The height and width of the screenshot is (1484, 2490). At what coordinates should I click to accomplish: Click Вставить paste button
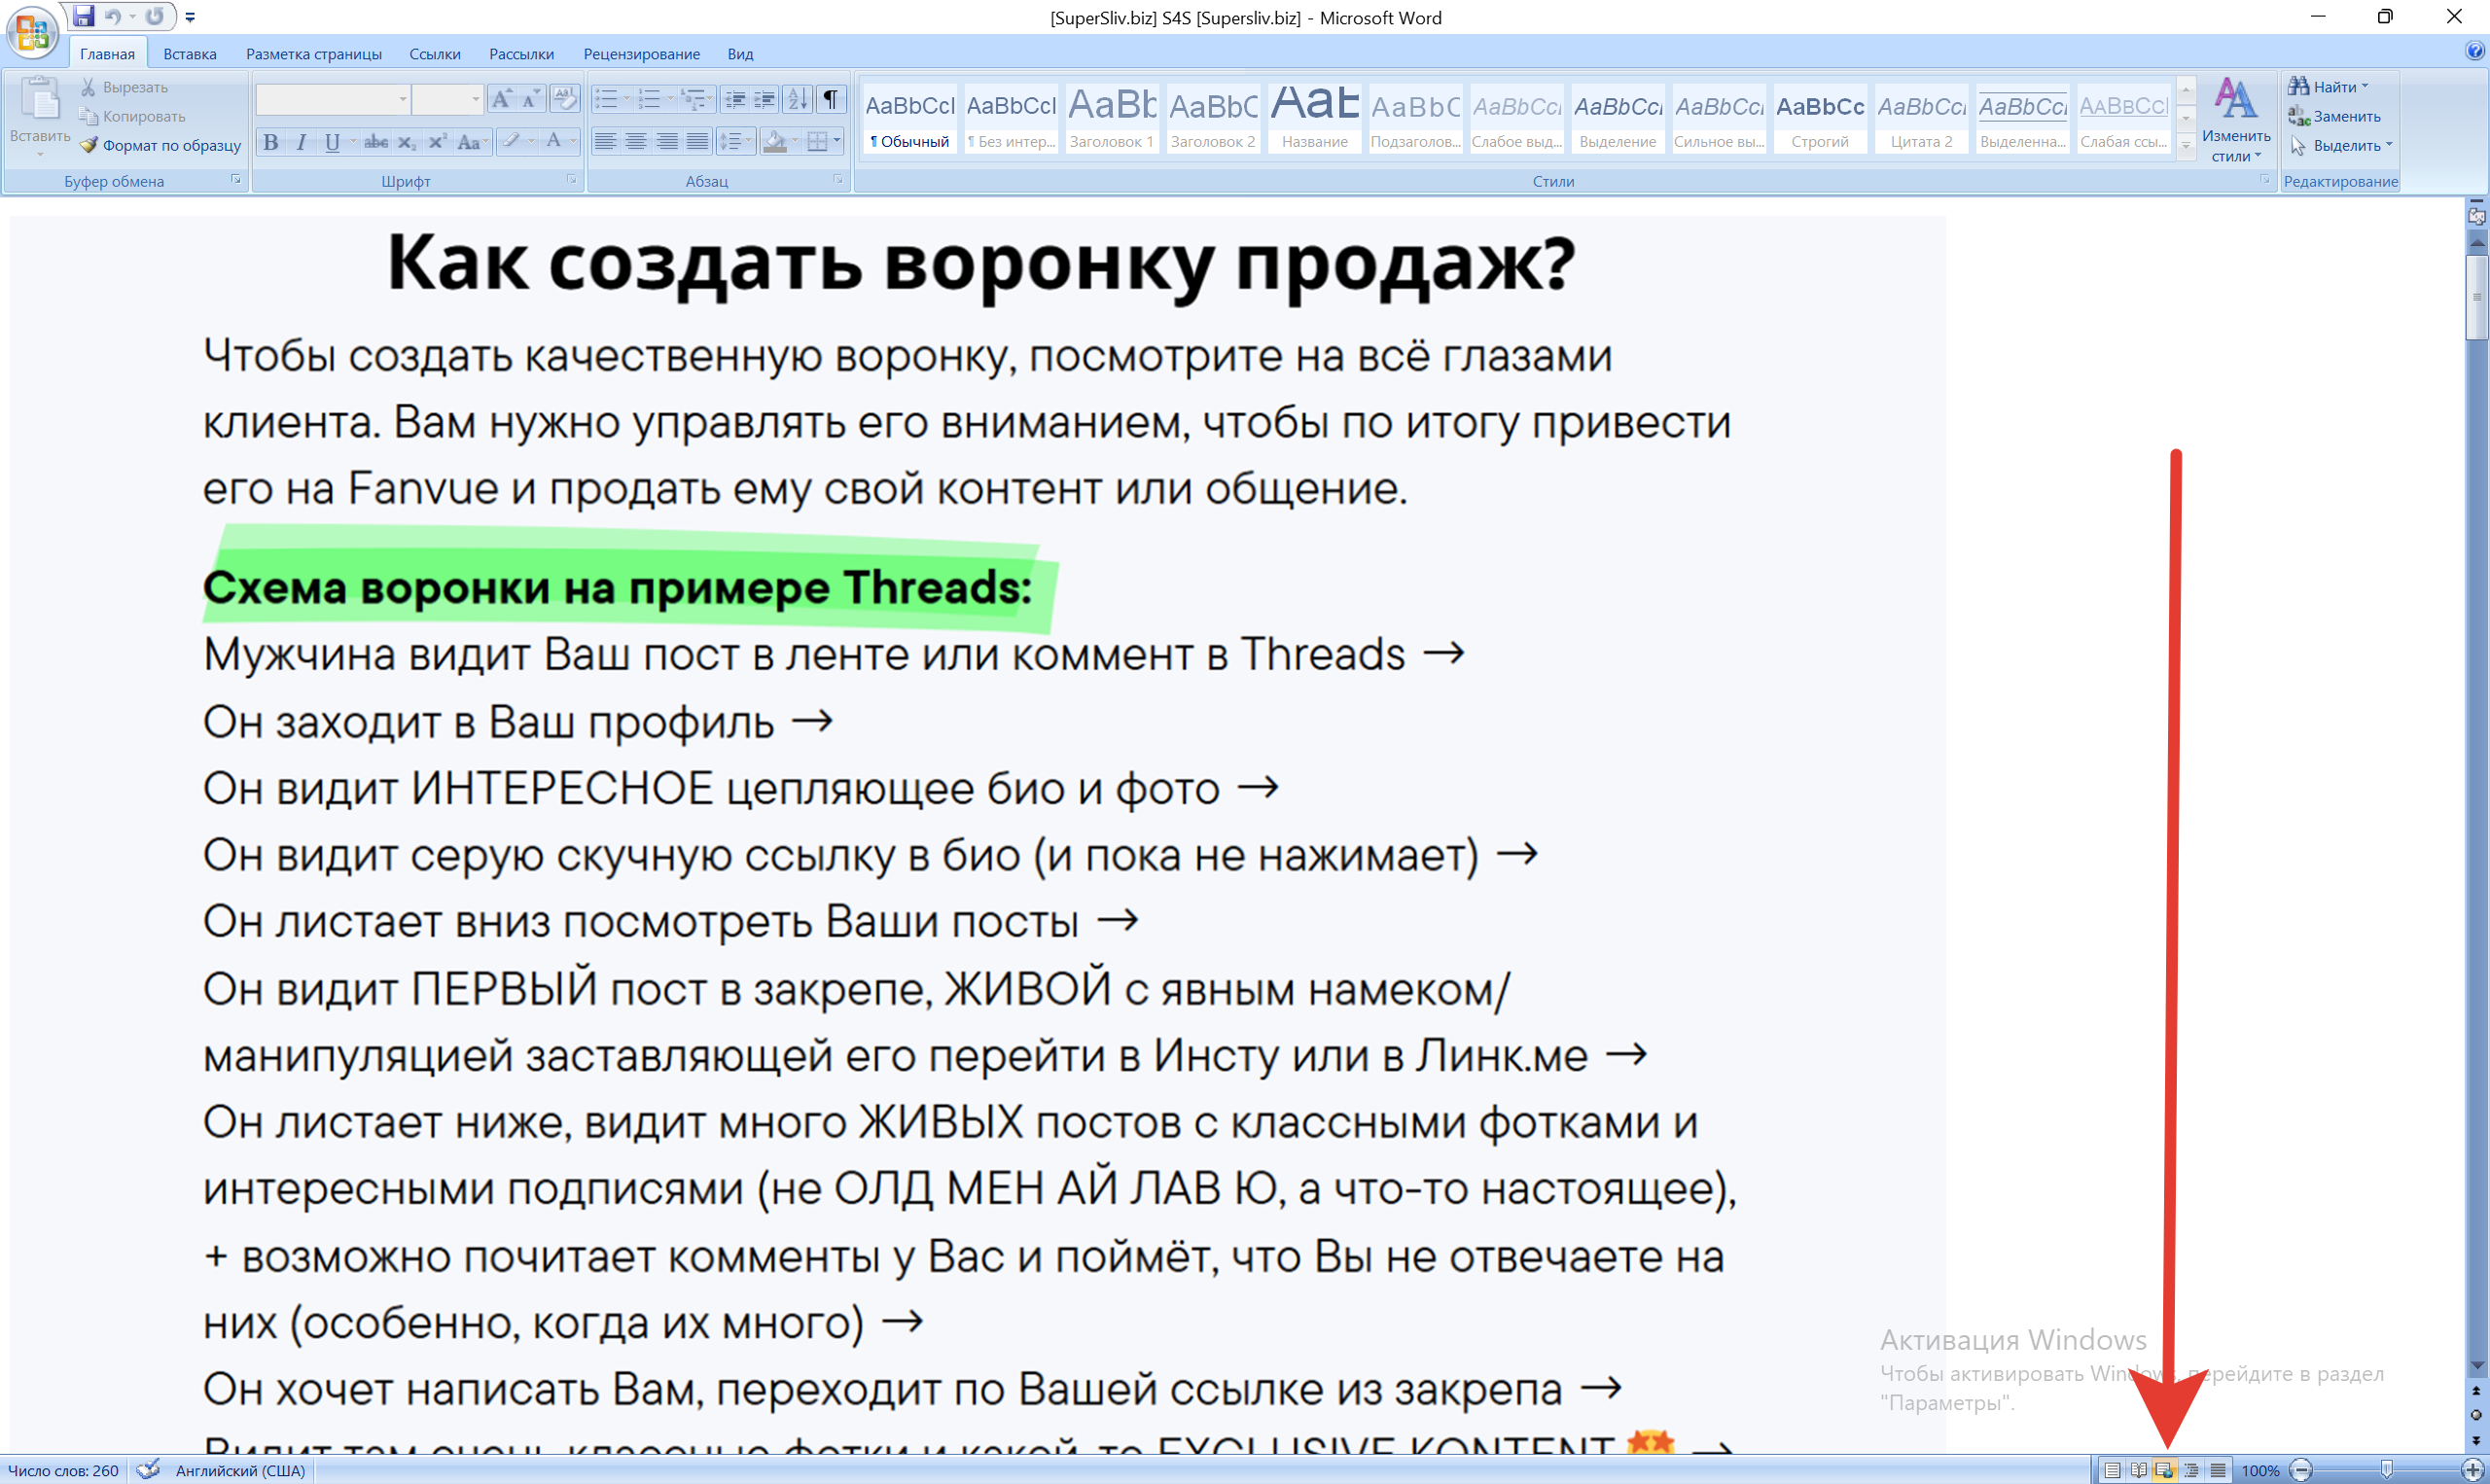pyautogui.click(x=40, y=117)
